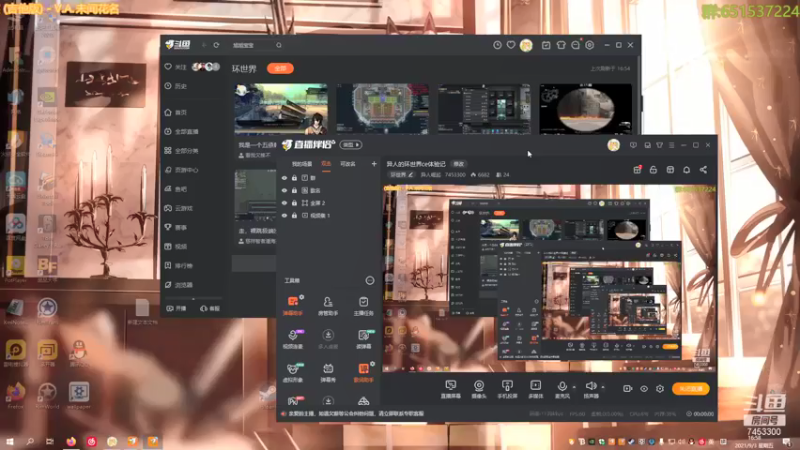The height and width of the screenshot is (450, 800).
Task: Open the Windows Start menu
Action: coord(10,441)
